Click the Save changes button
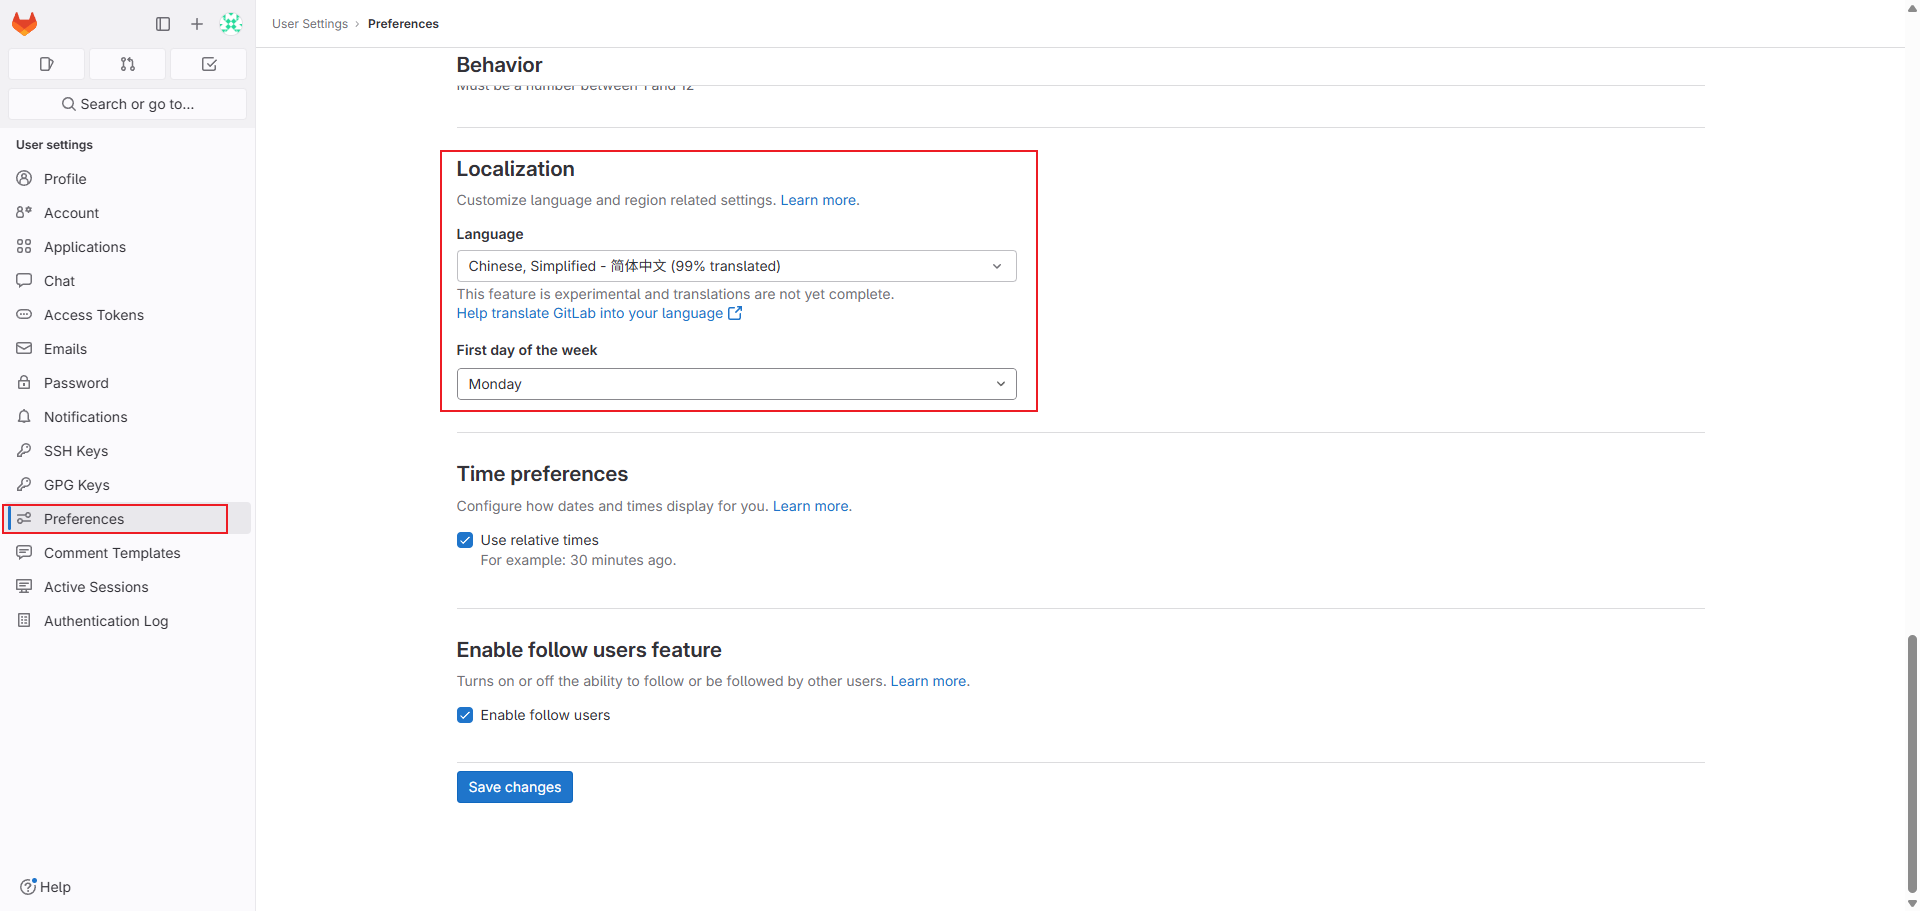This screenshot has width=1920, height=911. click(x=514, y=786)
